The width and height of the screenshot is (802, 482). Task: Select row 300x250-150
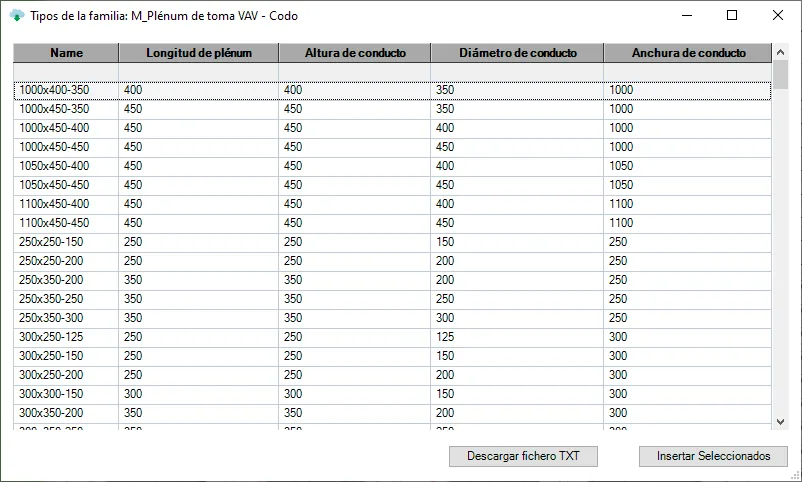[x=392, y=356]
